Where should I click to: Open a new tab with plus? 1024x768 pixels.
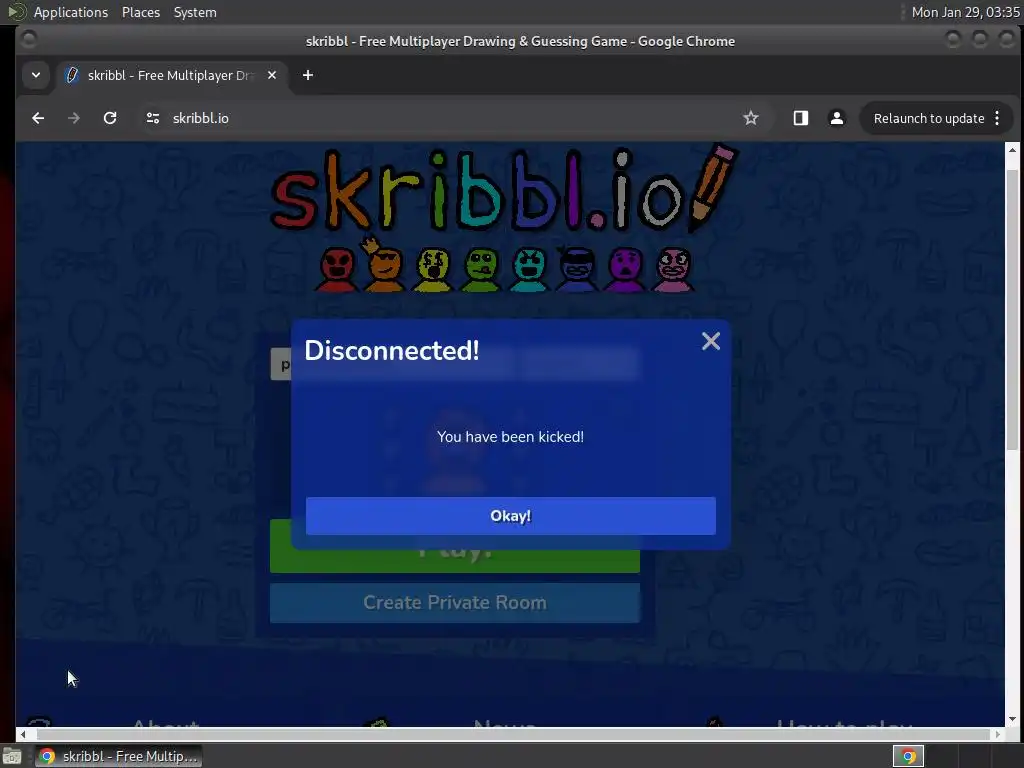coord(308,75)
